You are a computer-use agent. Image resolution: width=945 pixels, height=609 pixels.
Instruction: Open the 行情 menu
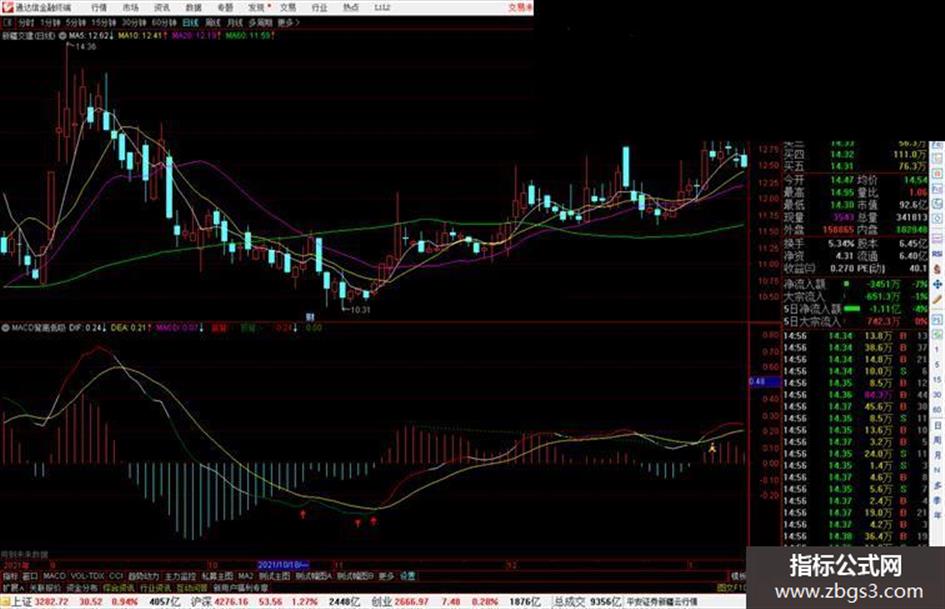tap(99, 8)
